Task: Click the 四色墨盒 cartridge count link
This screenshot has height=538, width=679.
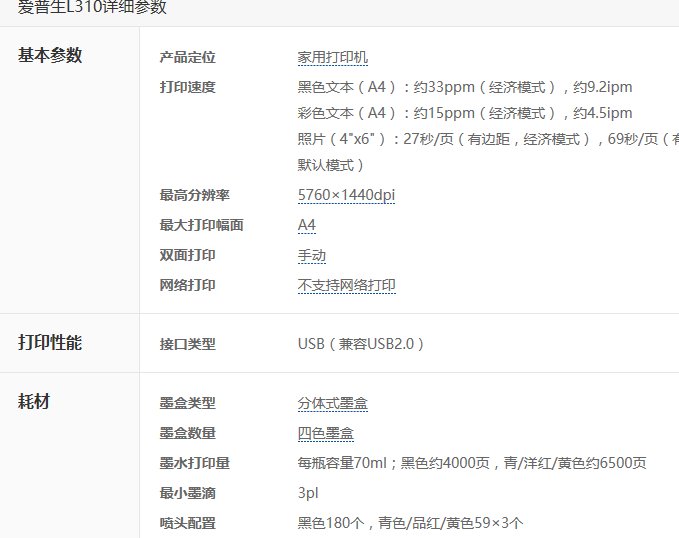Action: pyautogui.click(x=326, y=433)
